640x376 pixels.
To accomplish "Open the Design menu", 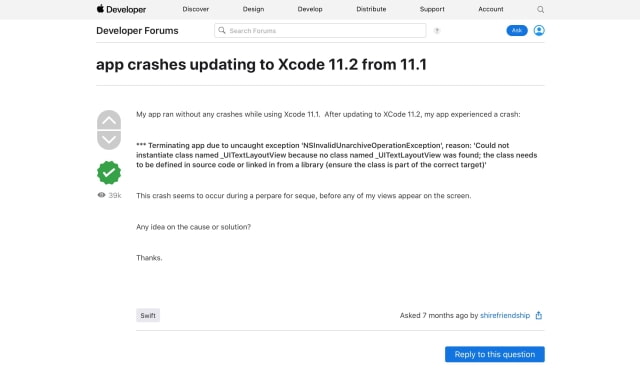I will coord(253,9).
